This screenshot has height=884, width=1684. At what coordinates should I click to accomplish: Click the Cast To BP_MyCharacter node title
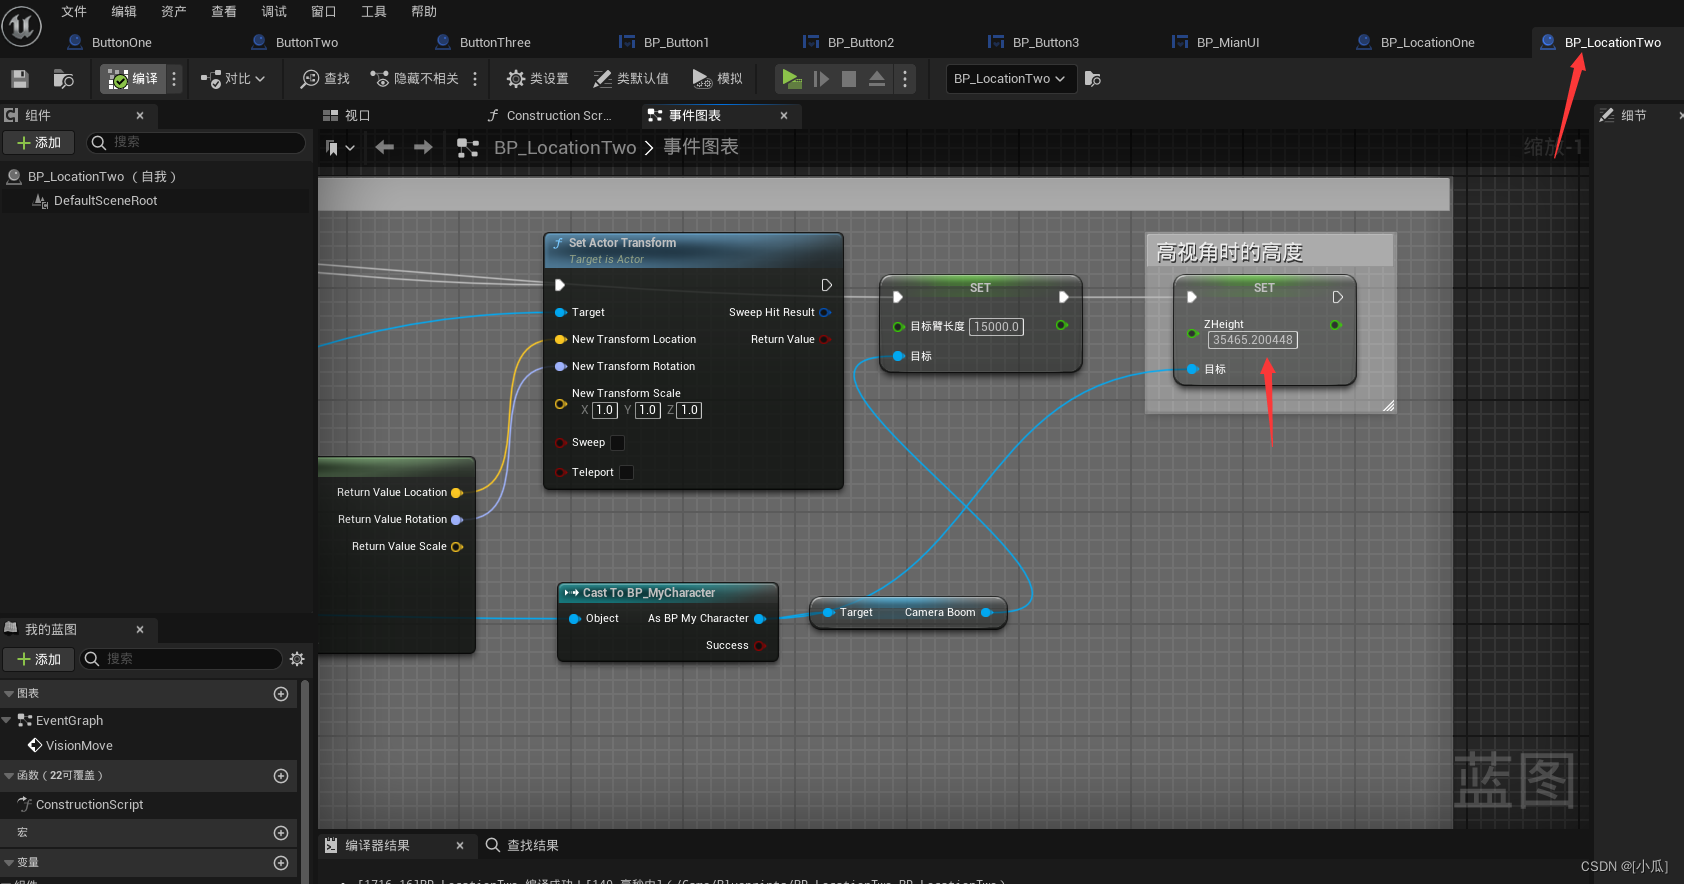649,593
